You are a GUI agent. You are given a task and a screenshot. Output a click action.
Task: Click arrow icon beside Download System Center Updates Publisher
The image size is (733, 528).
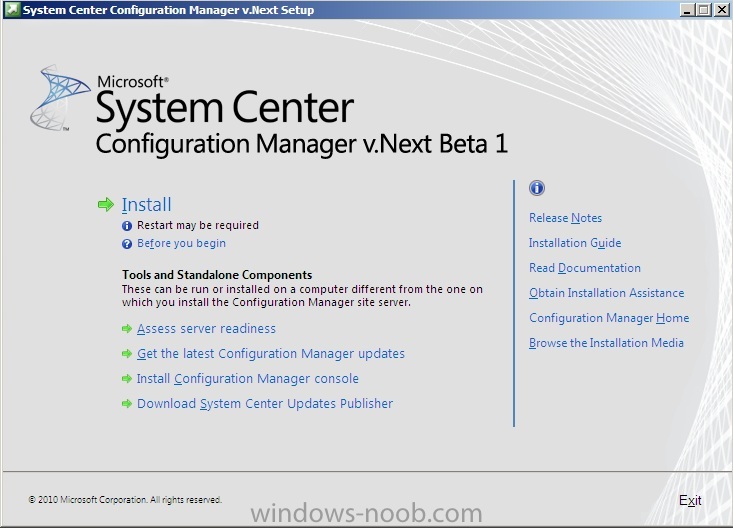tap(127, 403)
